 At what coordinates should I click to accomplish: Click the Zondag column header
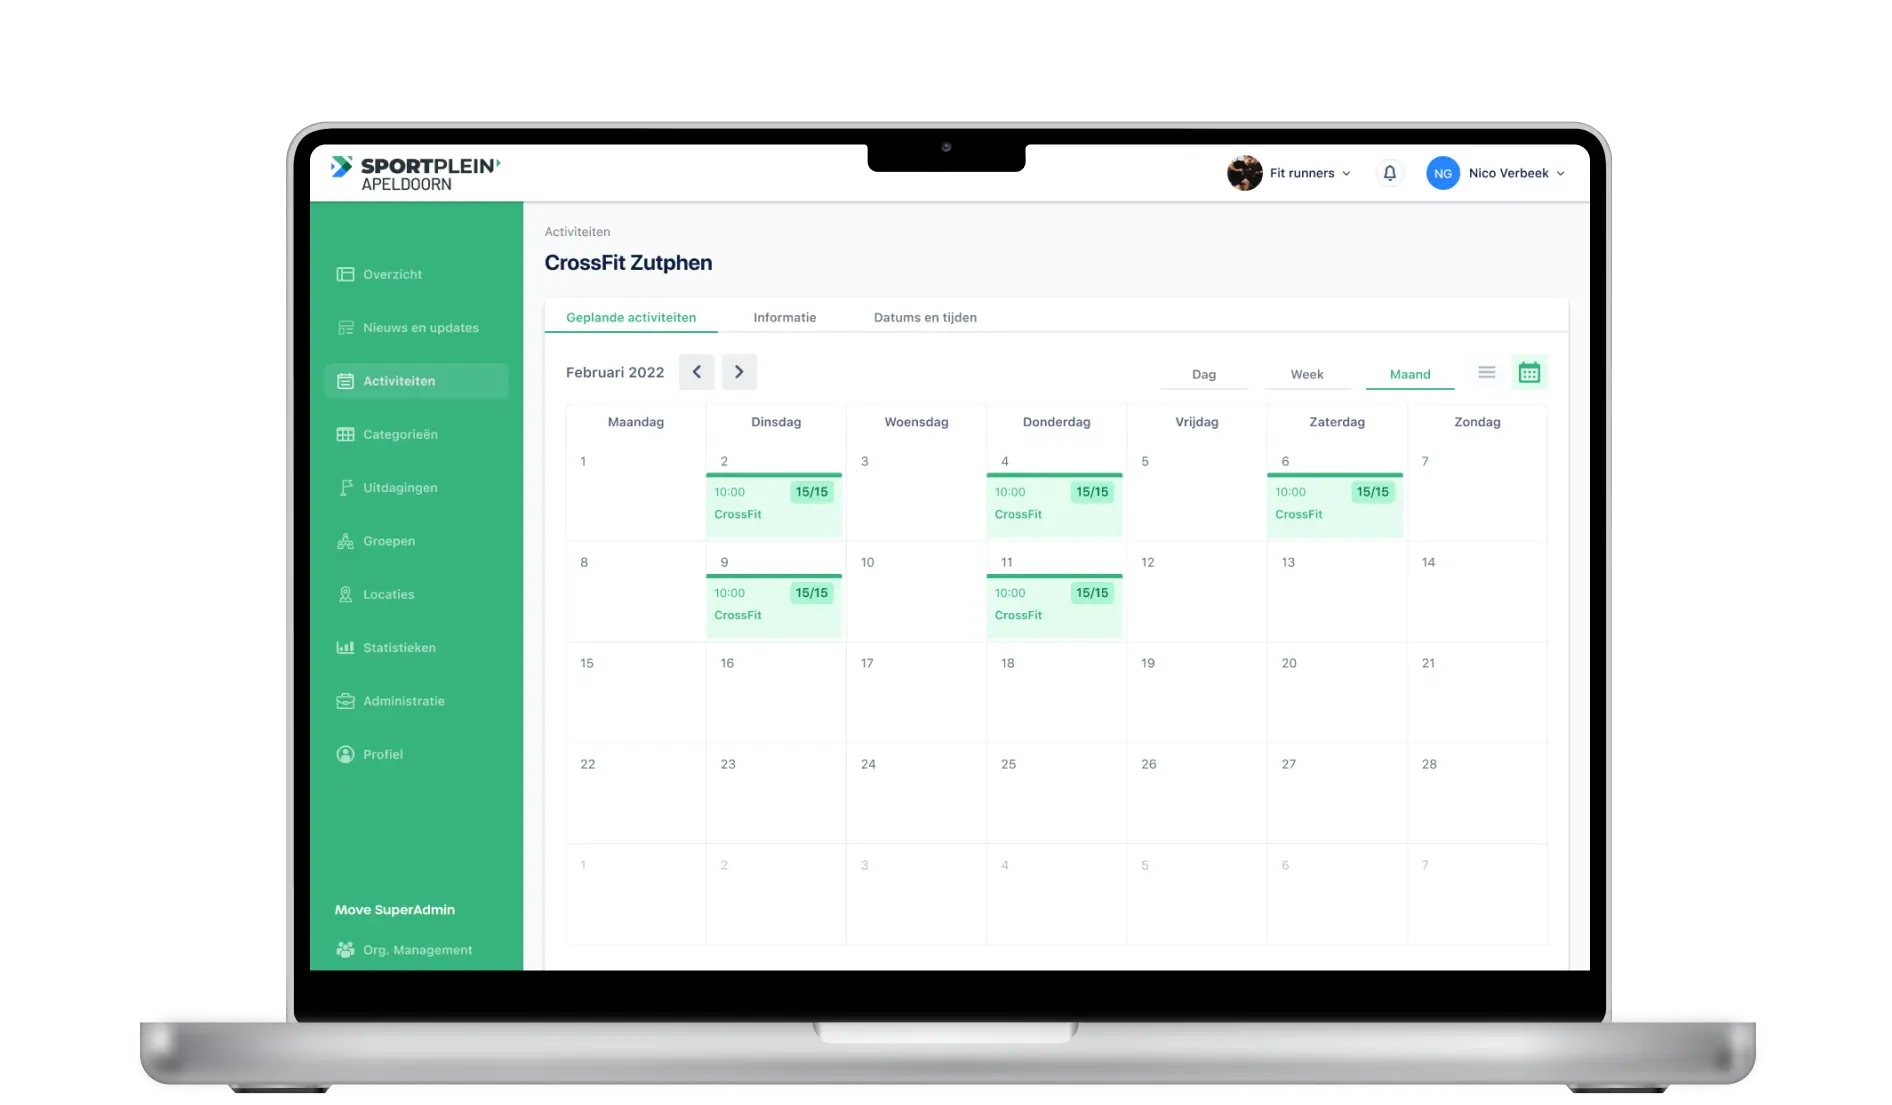pos(1477,422)
